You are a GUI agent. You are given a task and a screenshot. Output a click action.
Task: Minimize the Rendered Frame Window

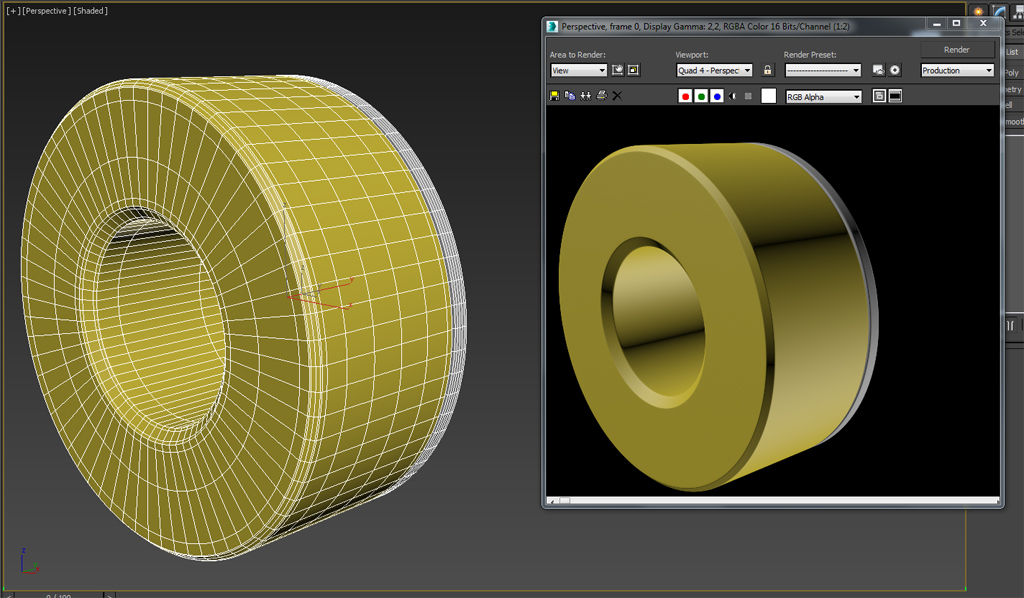point(936,24)
